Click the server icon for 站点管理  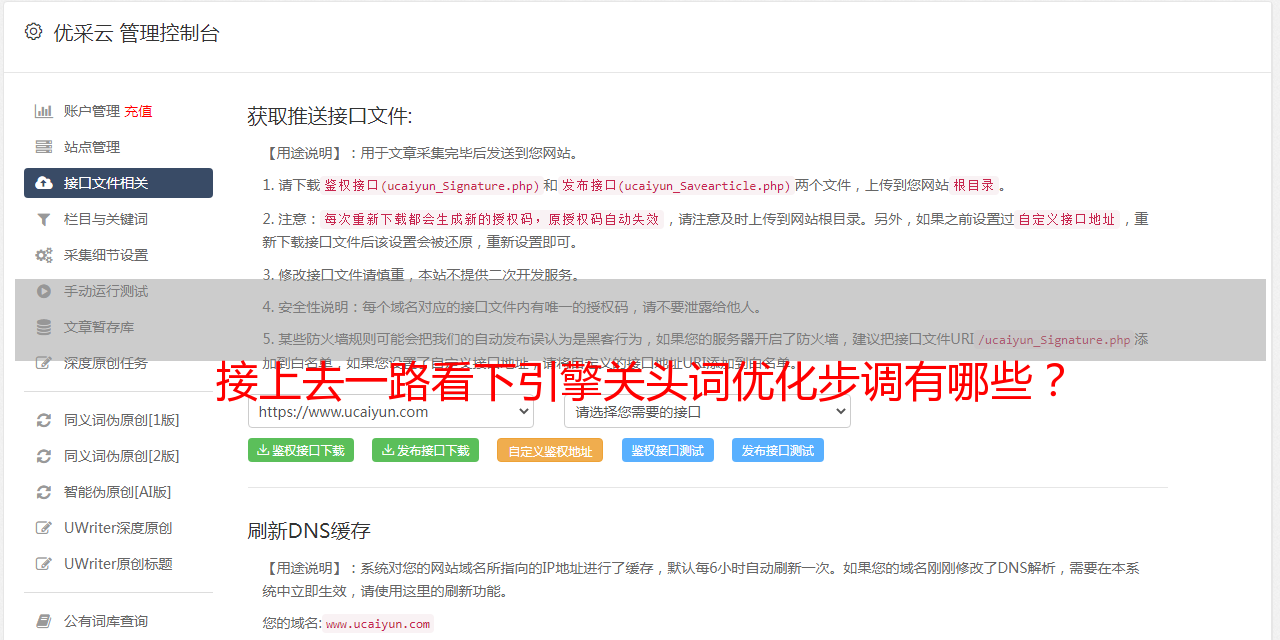point(44,147)
